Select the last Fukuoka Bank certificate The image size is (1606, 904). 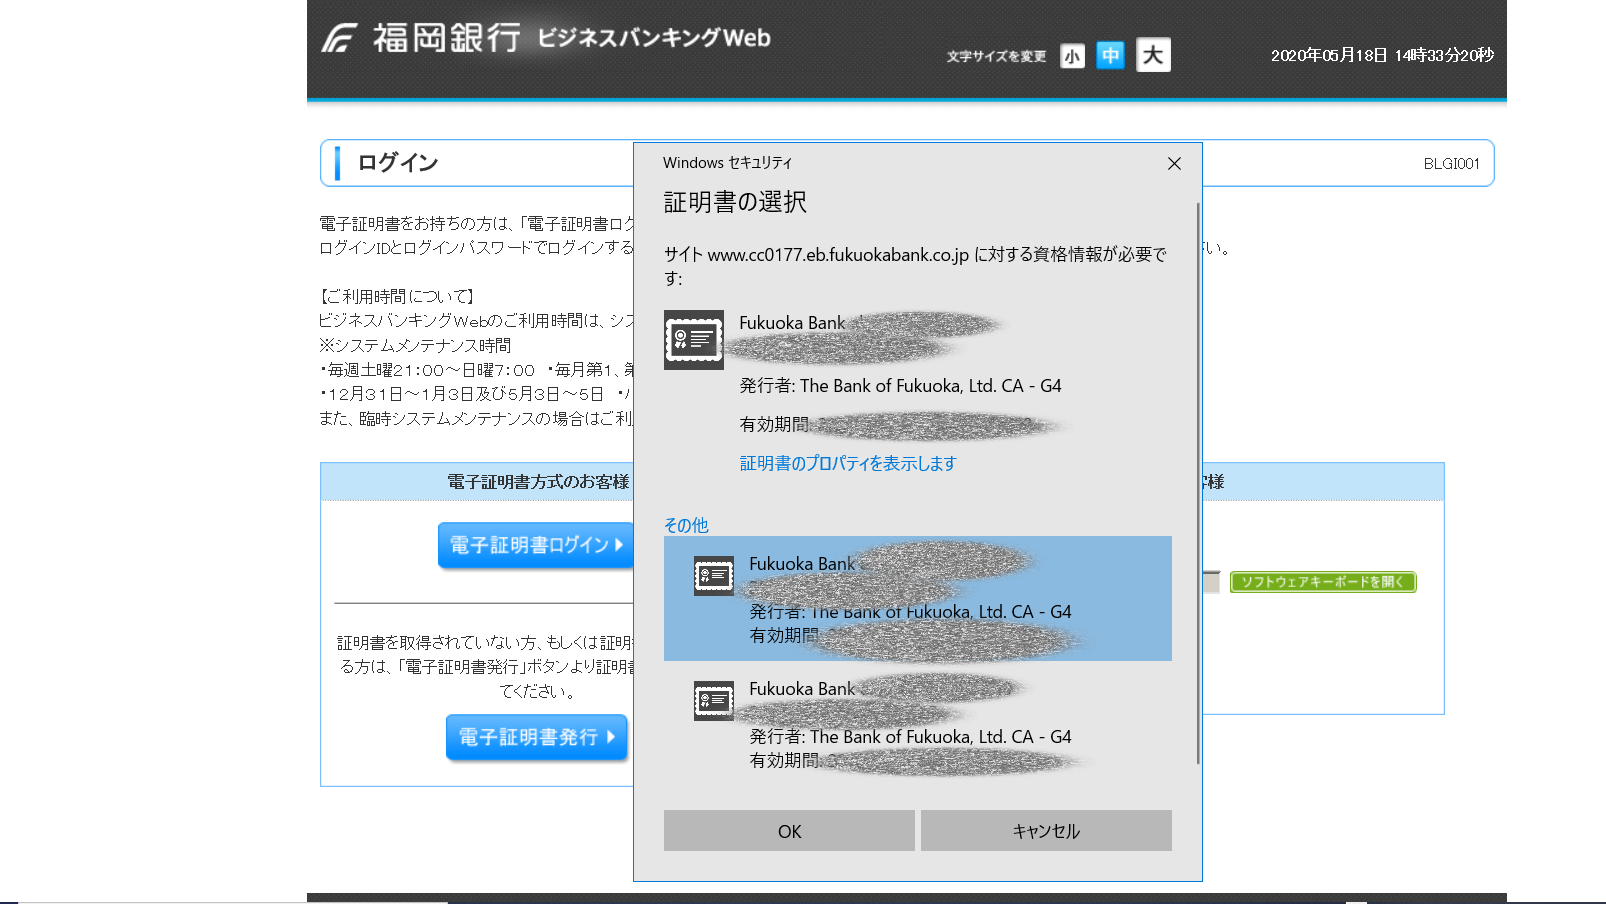918,724
